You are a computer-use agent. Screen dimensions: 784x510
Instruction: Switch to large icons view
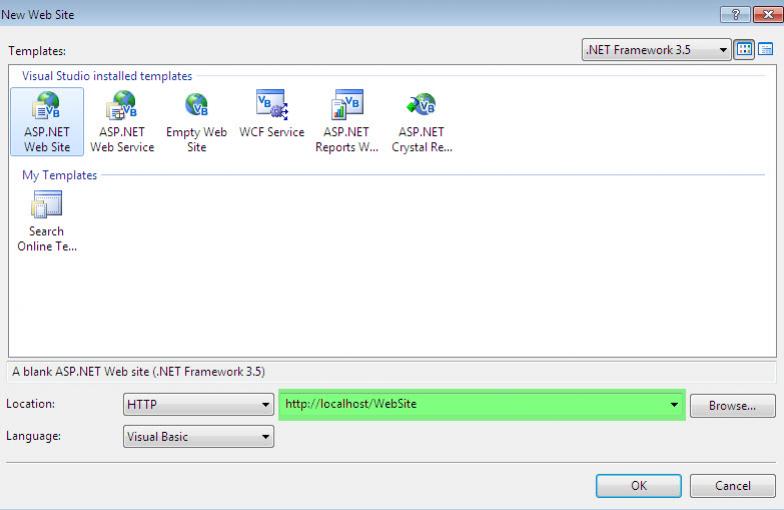tap(744, 50)
